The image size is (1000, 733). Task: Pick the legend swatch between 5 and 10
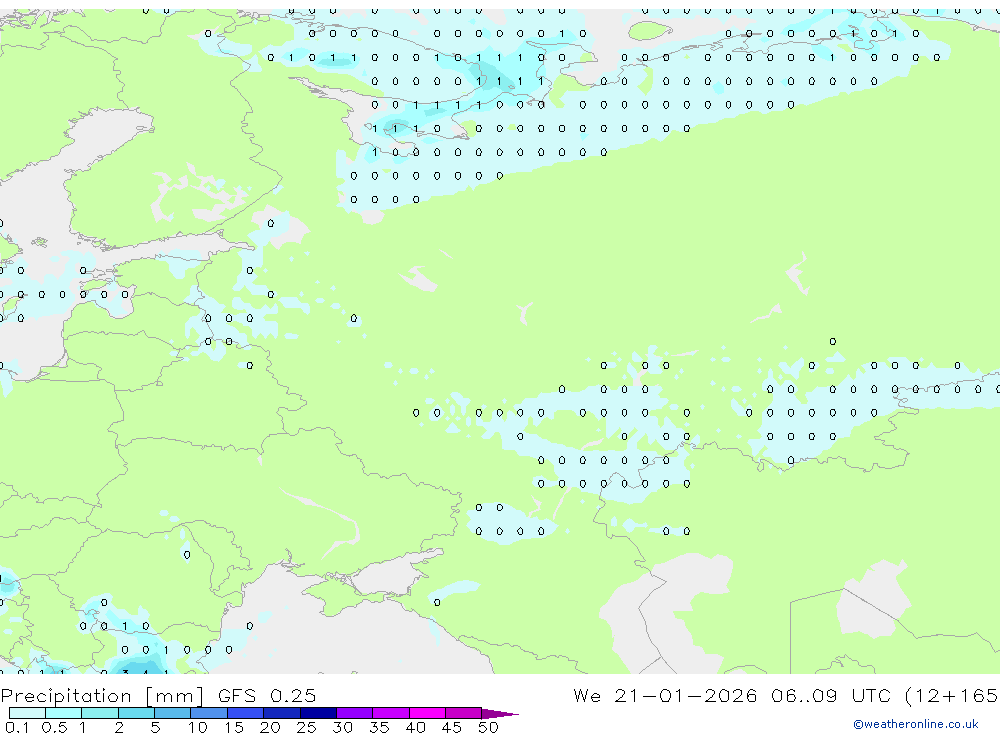(173, 713)
